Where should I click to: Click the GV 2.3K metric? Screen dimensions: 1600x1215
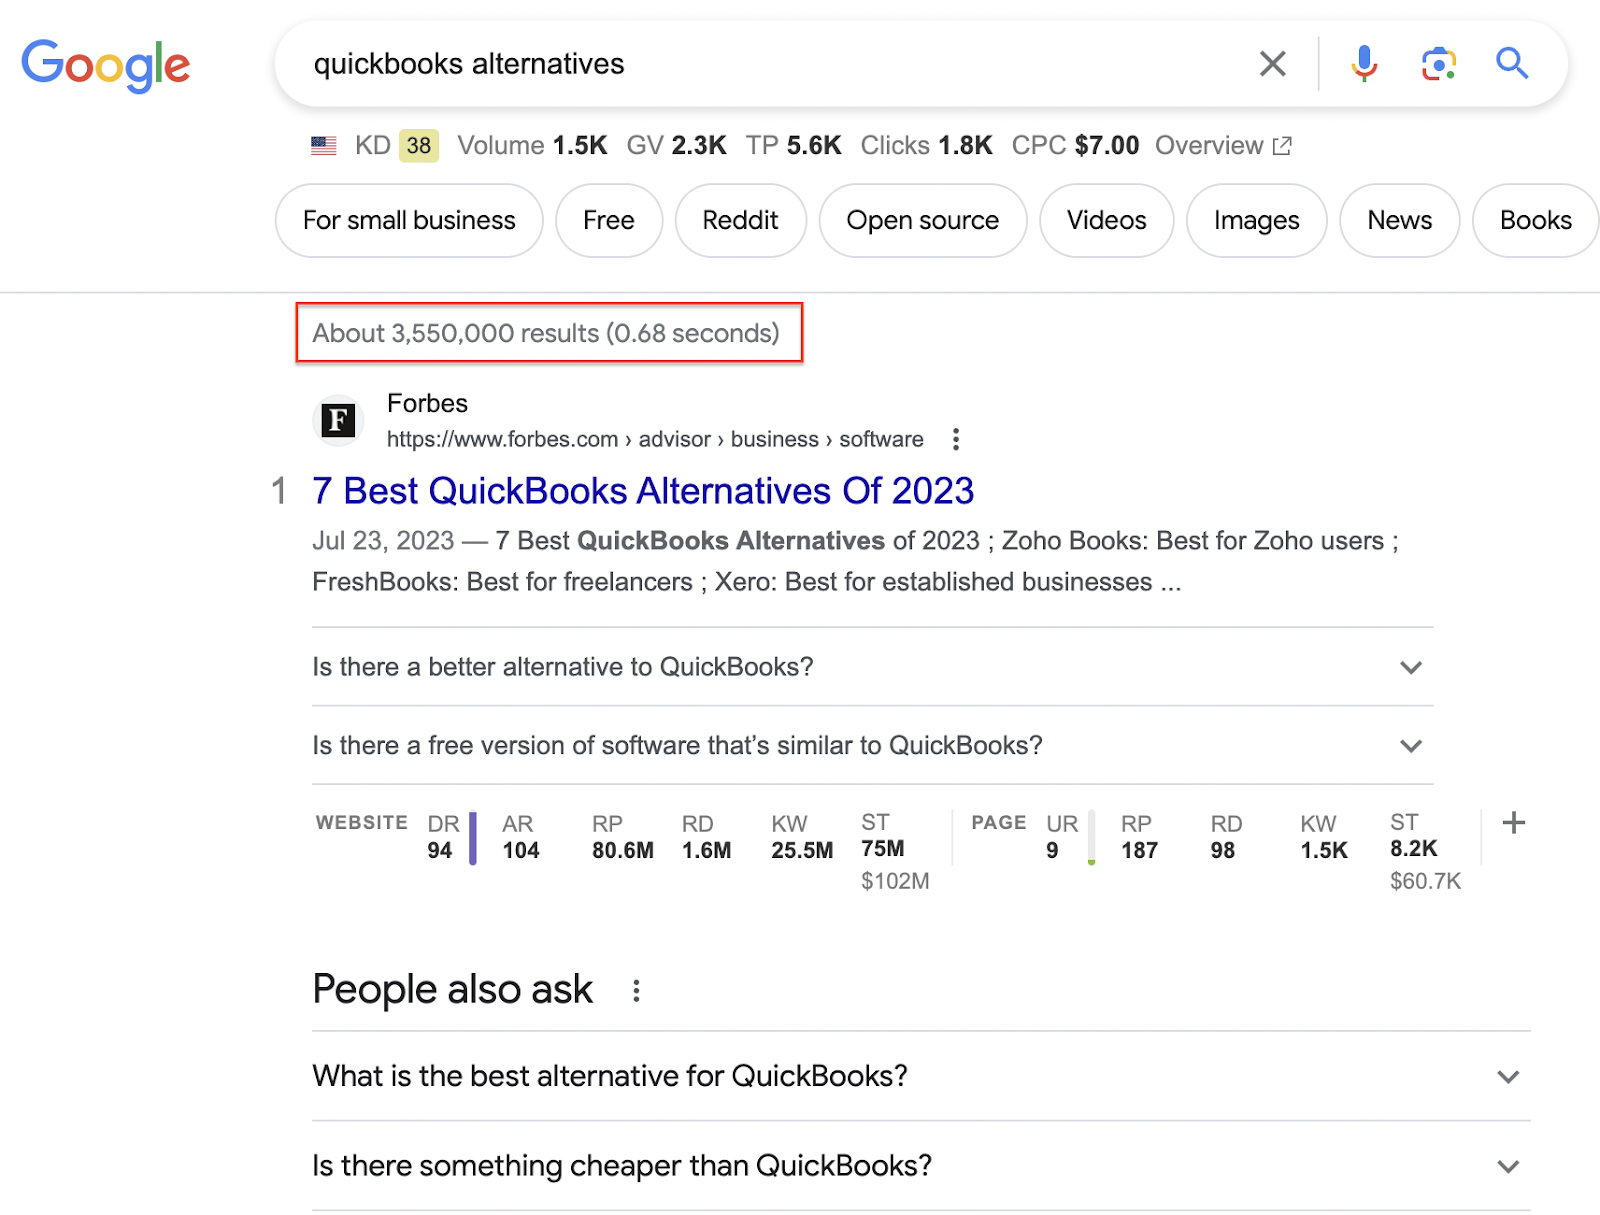tap(676, 146)
